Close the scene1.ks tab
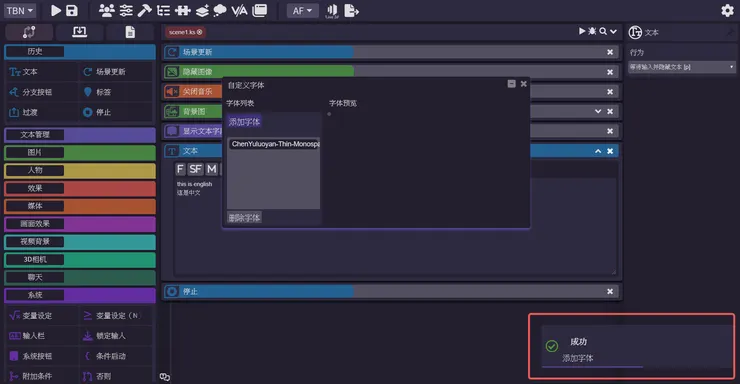 coord(200,32)
